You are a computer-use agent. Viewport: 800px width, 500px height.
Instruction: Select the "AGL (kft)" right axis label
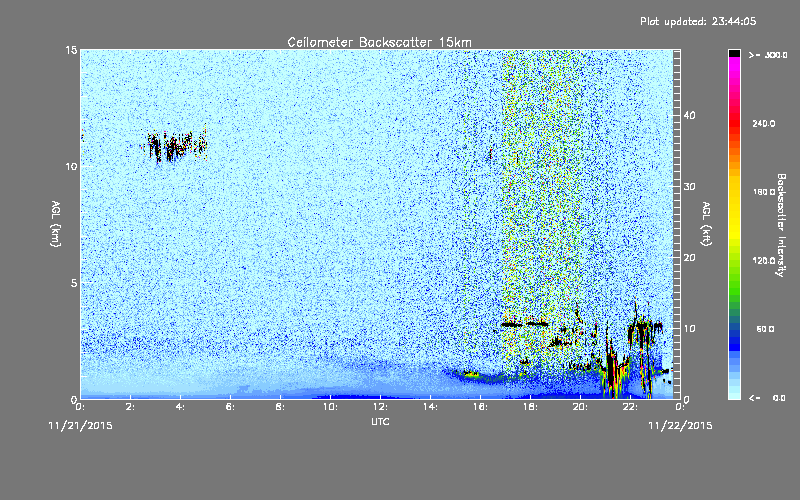(706, 223)
